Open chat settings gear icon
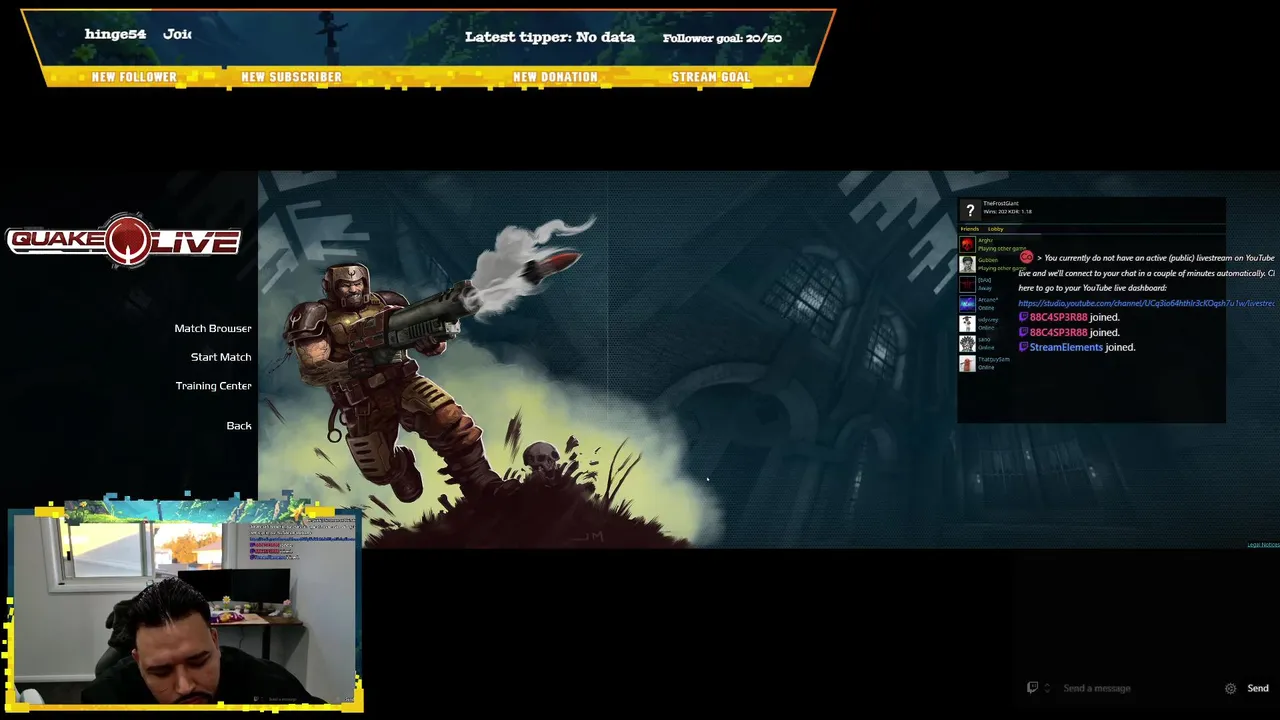1280x720 pixels. pyautogui.click(x=1231, y=688)
